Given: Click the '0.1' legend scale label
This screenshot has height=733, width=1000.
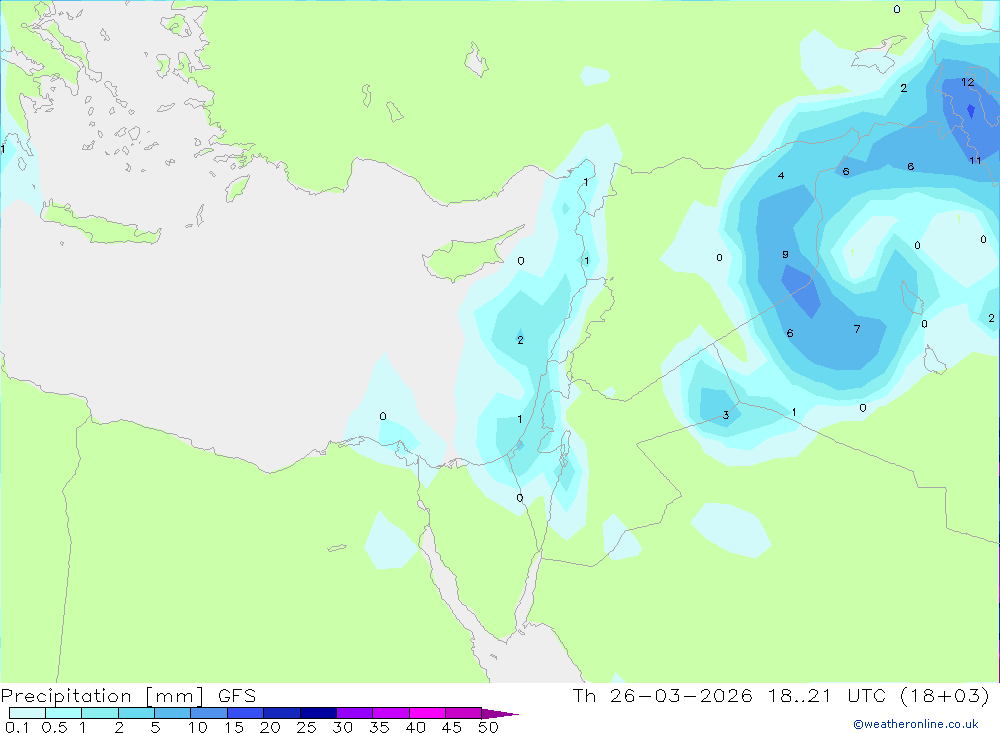Looking at the screenshot, I should point(17,727).
